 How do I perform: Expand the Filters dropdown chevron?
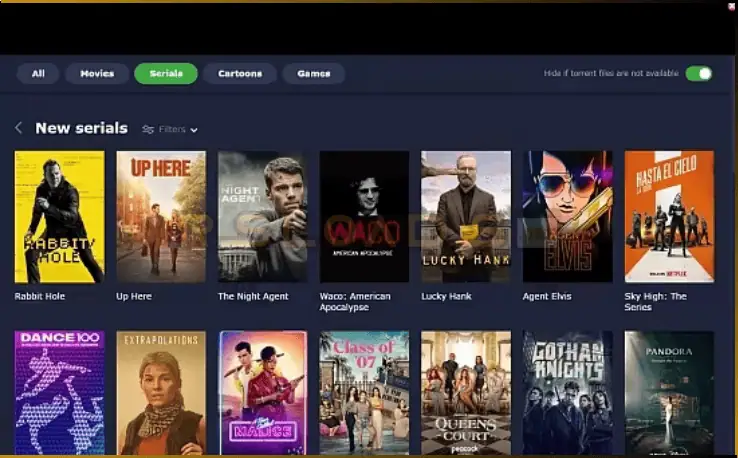point(194,130)
